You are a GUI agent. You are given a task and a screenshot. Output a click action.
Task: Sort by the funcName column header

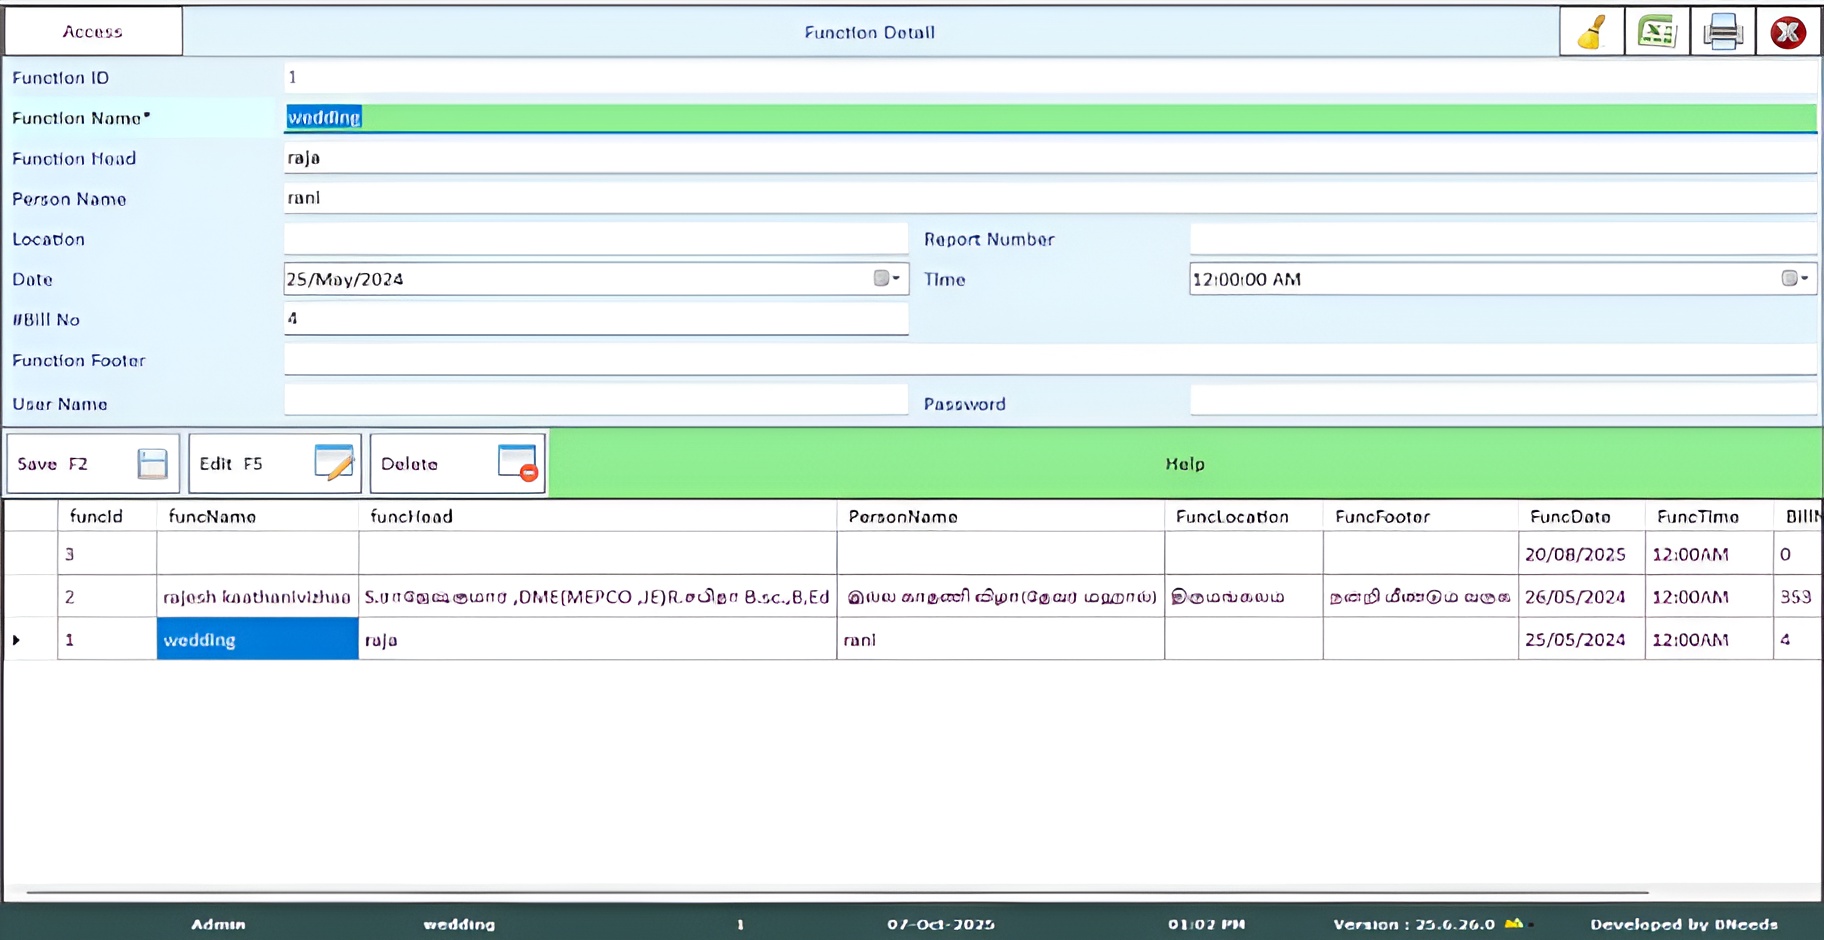coord(212,517)
